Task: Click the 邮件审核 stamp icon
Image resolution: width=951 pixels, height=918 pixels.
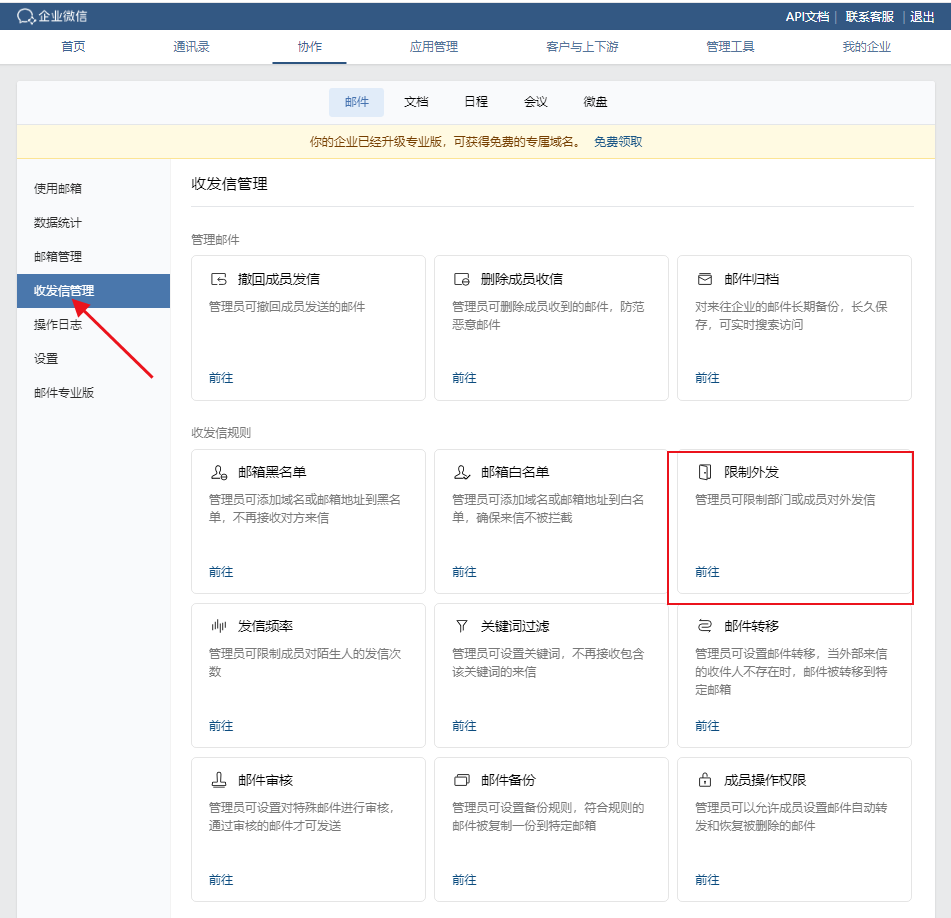Action: click(219, 780)
